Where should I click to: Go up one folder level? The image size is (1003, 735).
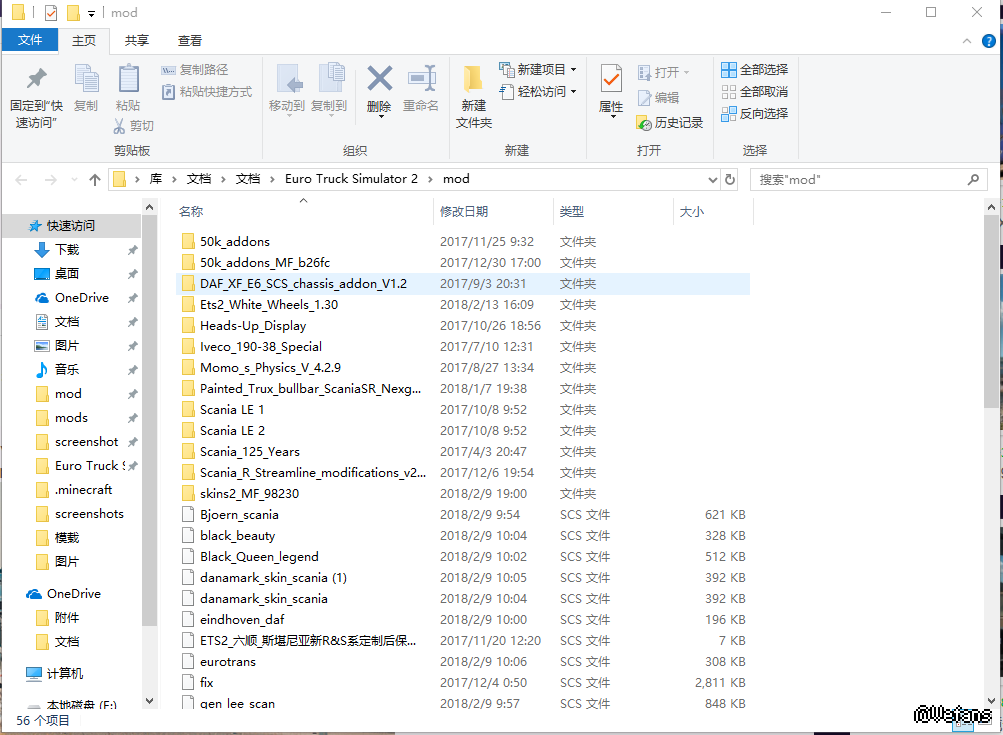coord(95,180)
